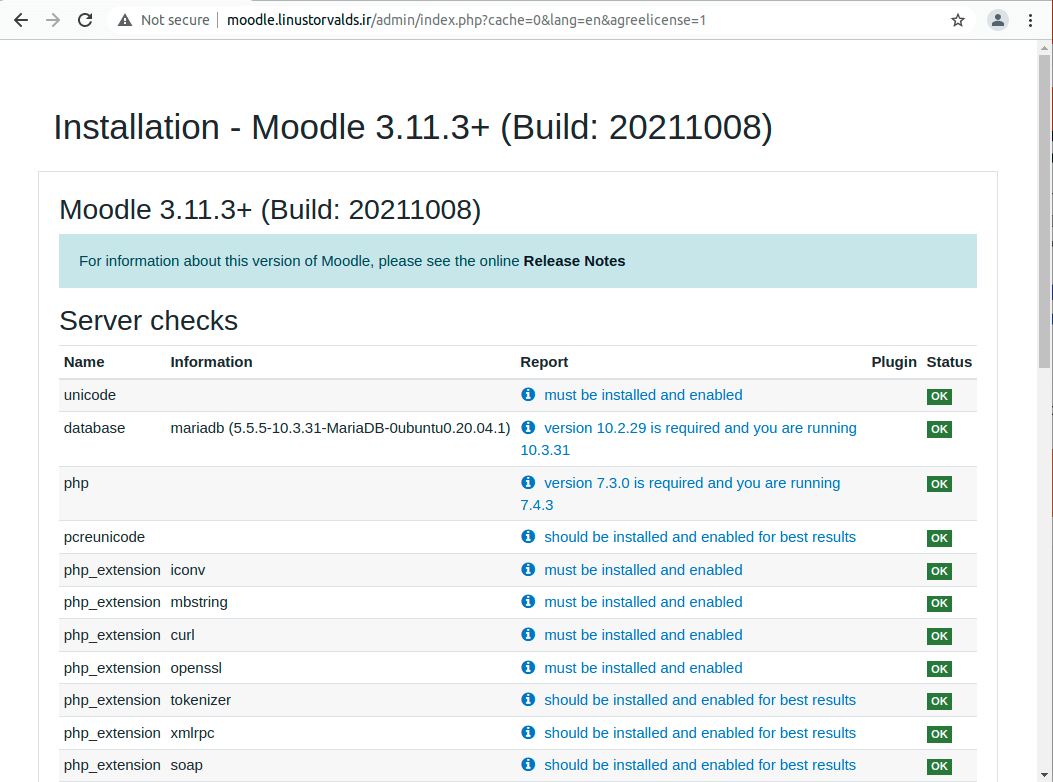
Task: Go forward with the browser arrow
Action: click(53, 20)
